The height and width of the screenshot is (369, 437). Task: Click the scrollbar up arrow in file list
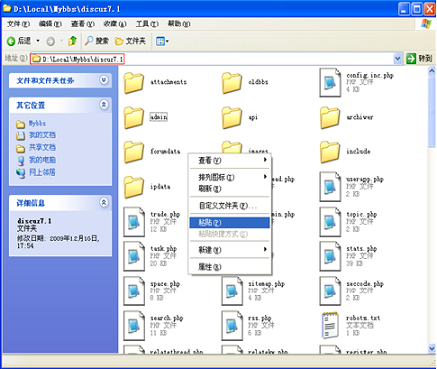(x=432, y=71)
